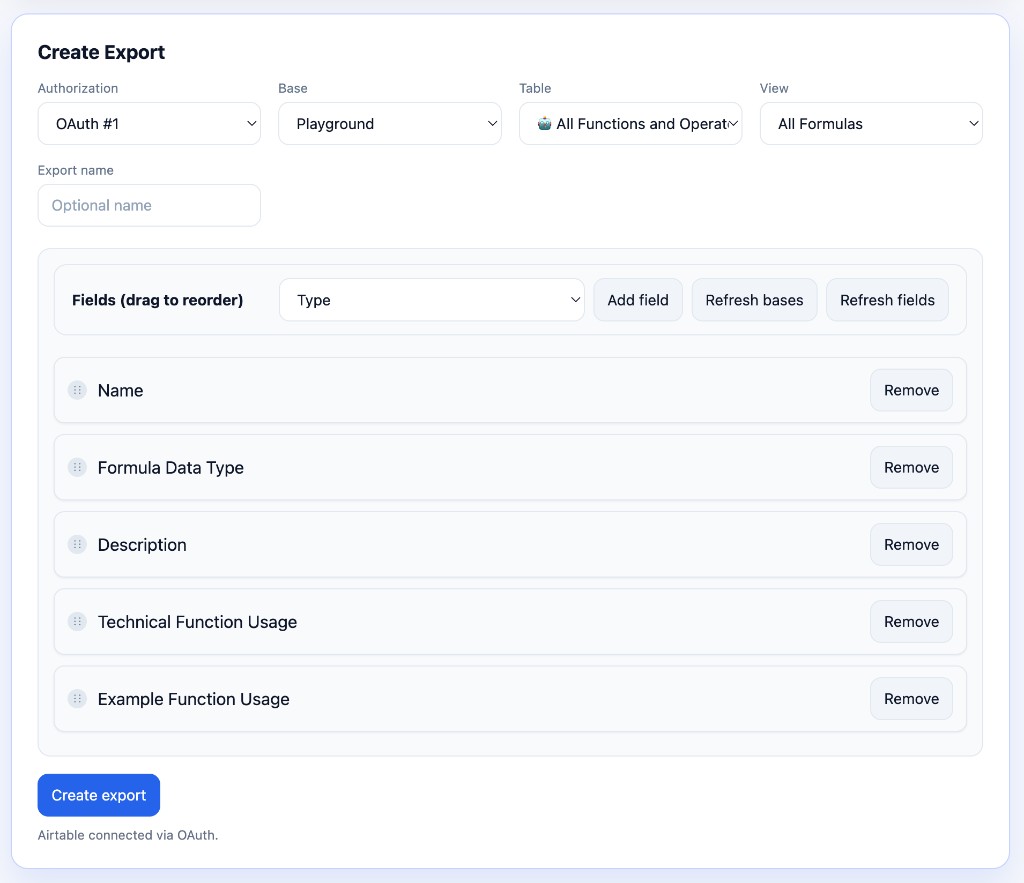Click the drag handle for Example Function Usage
The height and width of the screenshot is (883, 1024).
tap(77, 698)
